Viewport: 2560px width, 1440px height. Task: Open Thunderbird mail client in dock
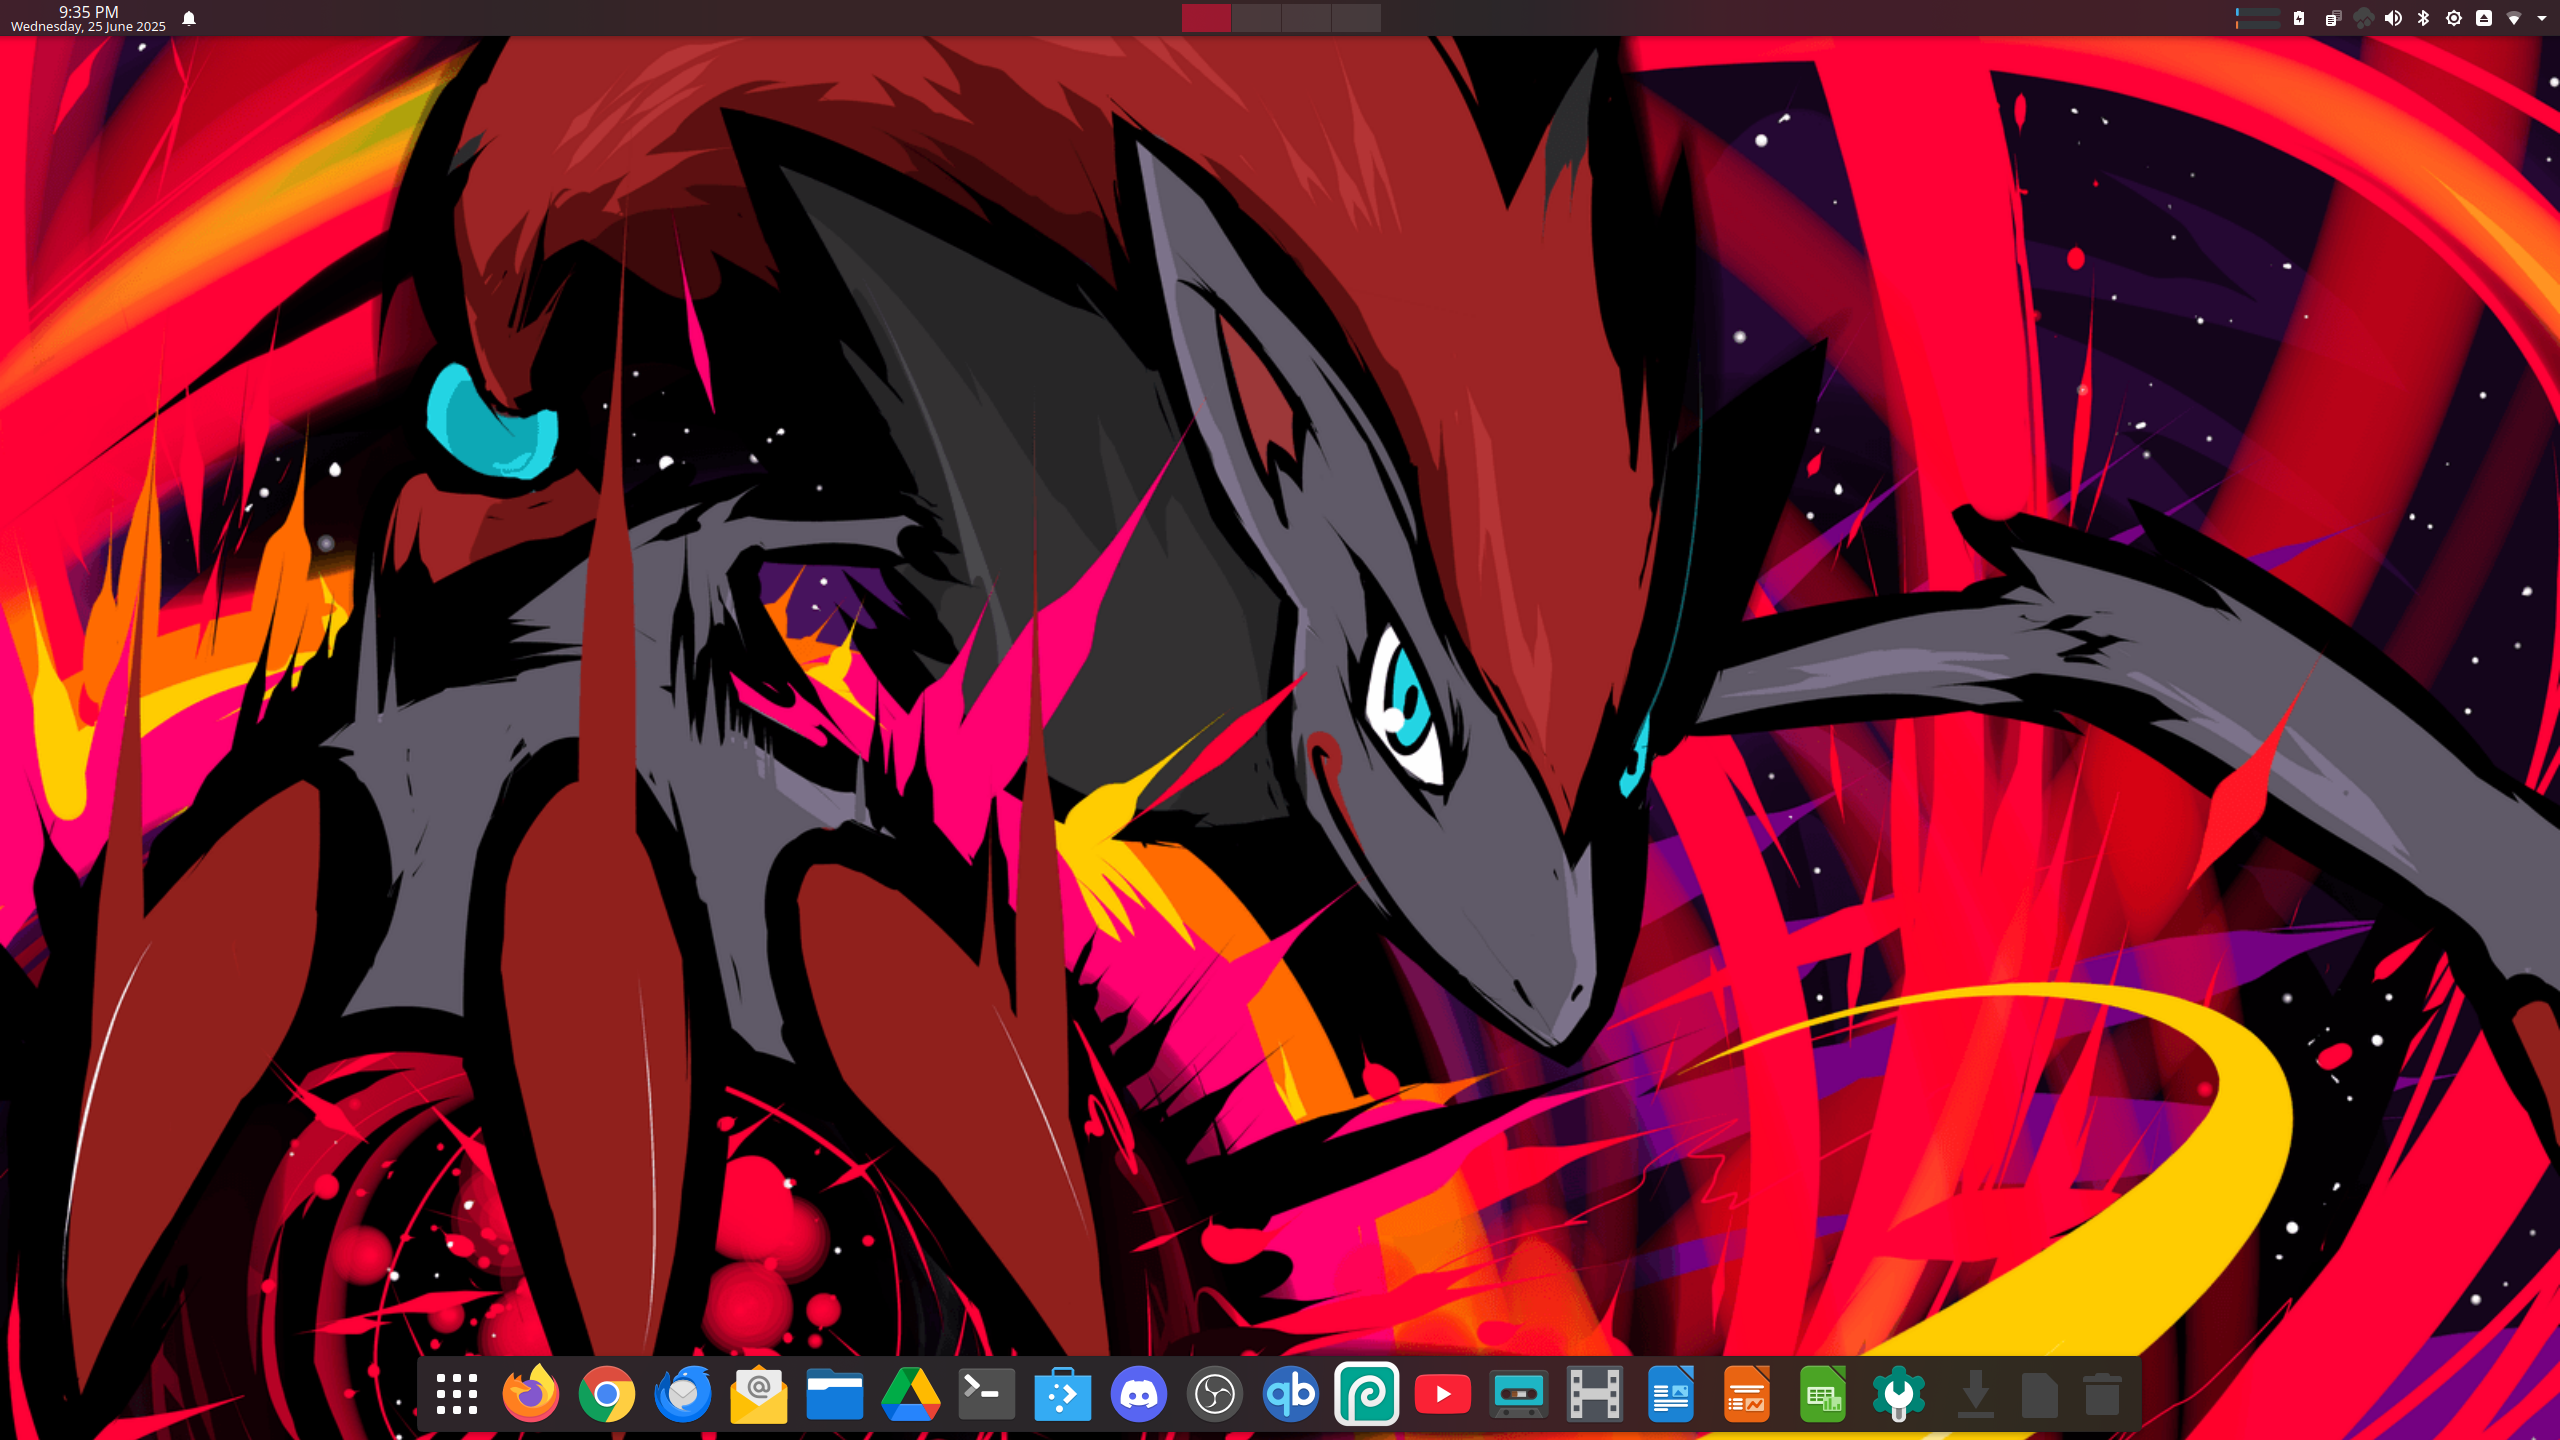click(683, 1394)
